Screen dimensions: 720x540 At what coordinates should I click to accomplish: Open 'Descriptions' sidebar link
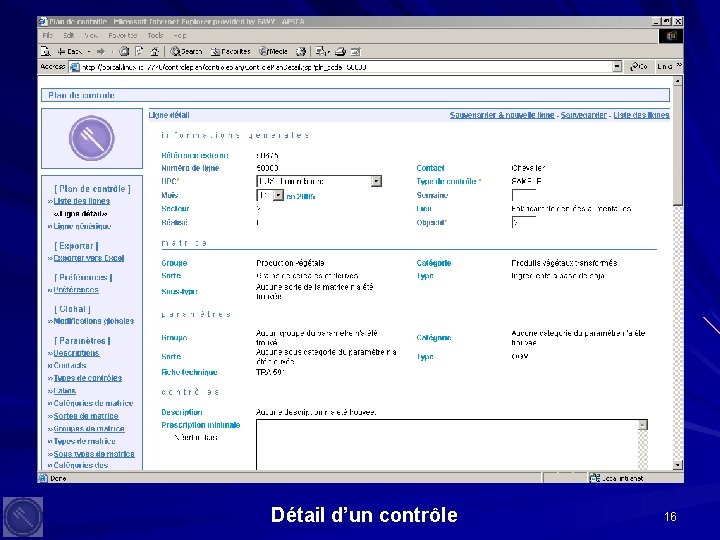point(76,353)
